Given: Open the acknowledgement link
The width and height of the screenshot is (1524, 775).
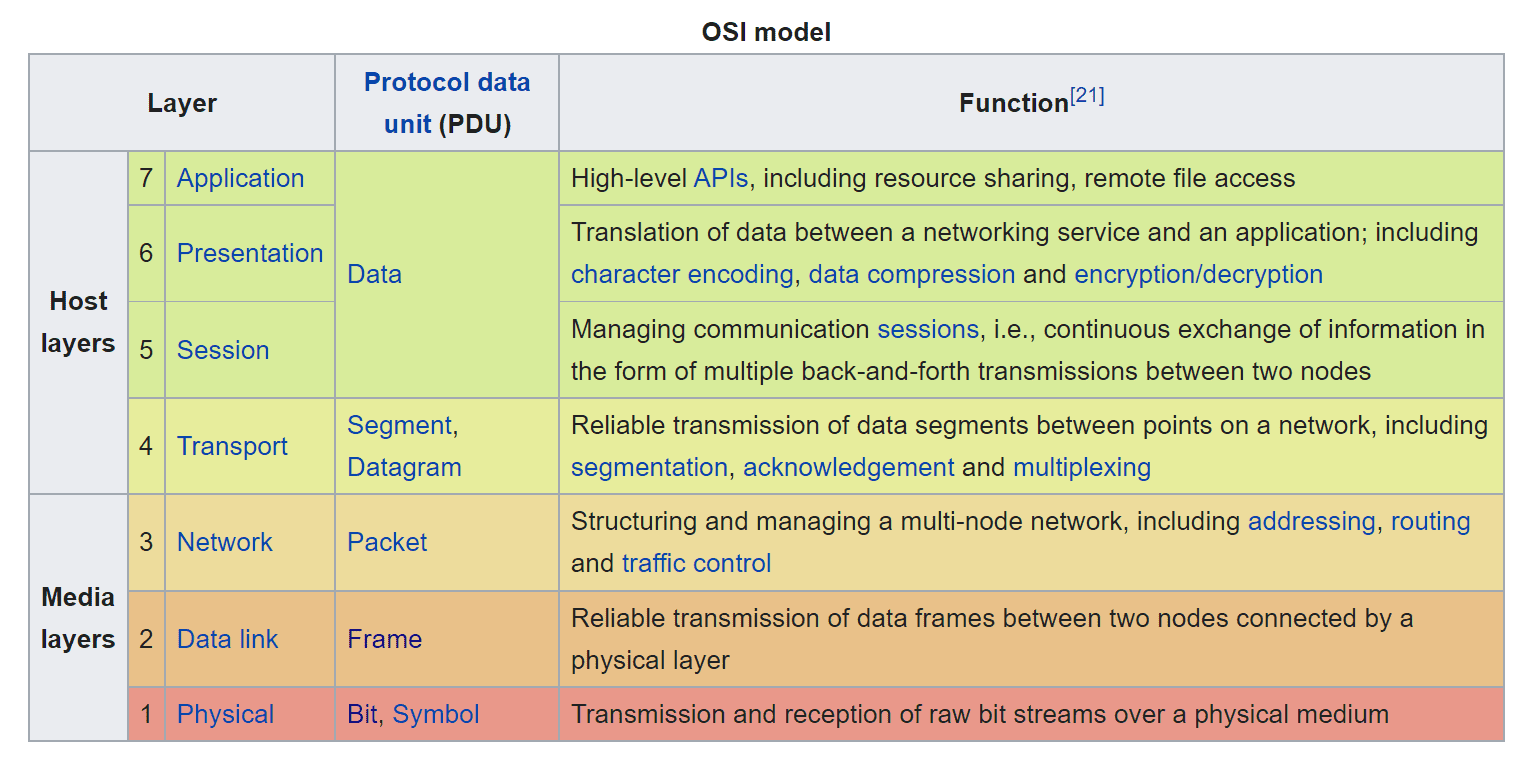Looking at the screenshot, I should (849, 467).
